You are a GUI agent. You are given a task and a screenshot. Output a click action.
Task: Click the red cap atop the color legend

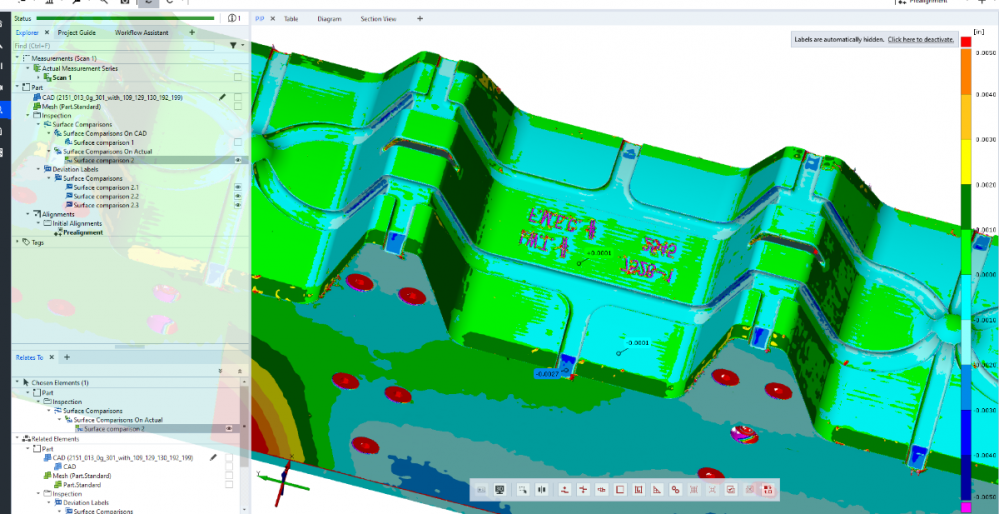click(x=966, y=41)
